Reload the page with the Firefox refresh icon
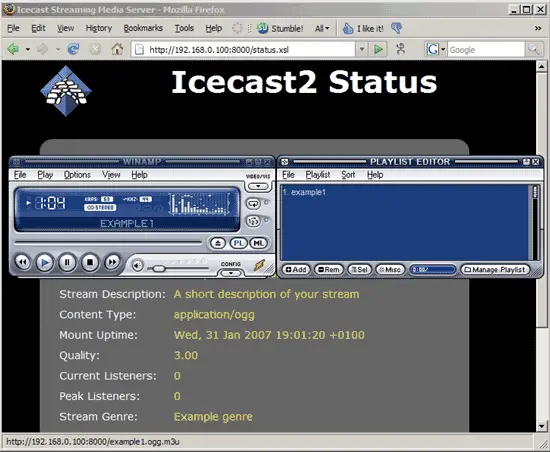This screenshot has height=452, width=550. click(x=73, y=49)
